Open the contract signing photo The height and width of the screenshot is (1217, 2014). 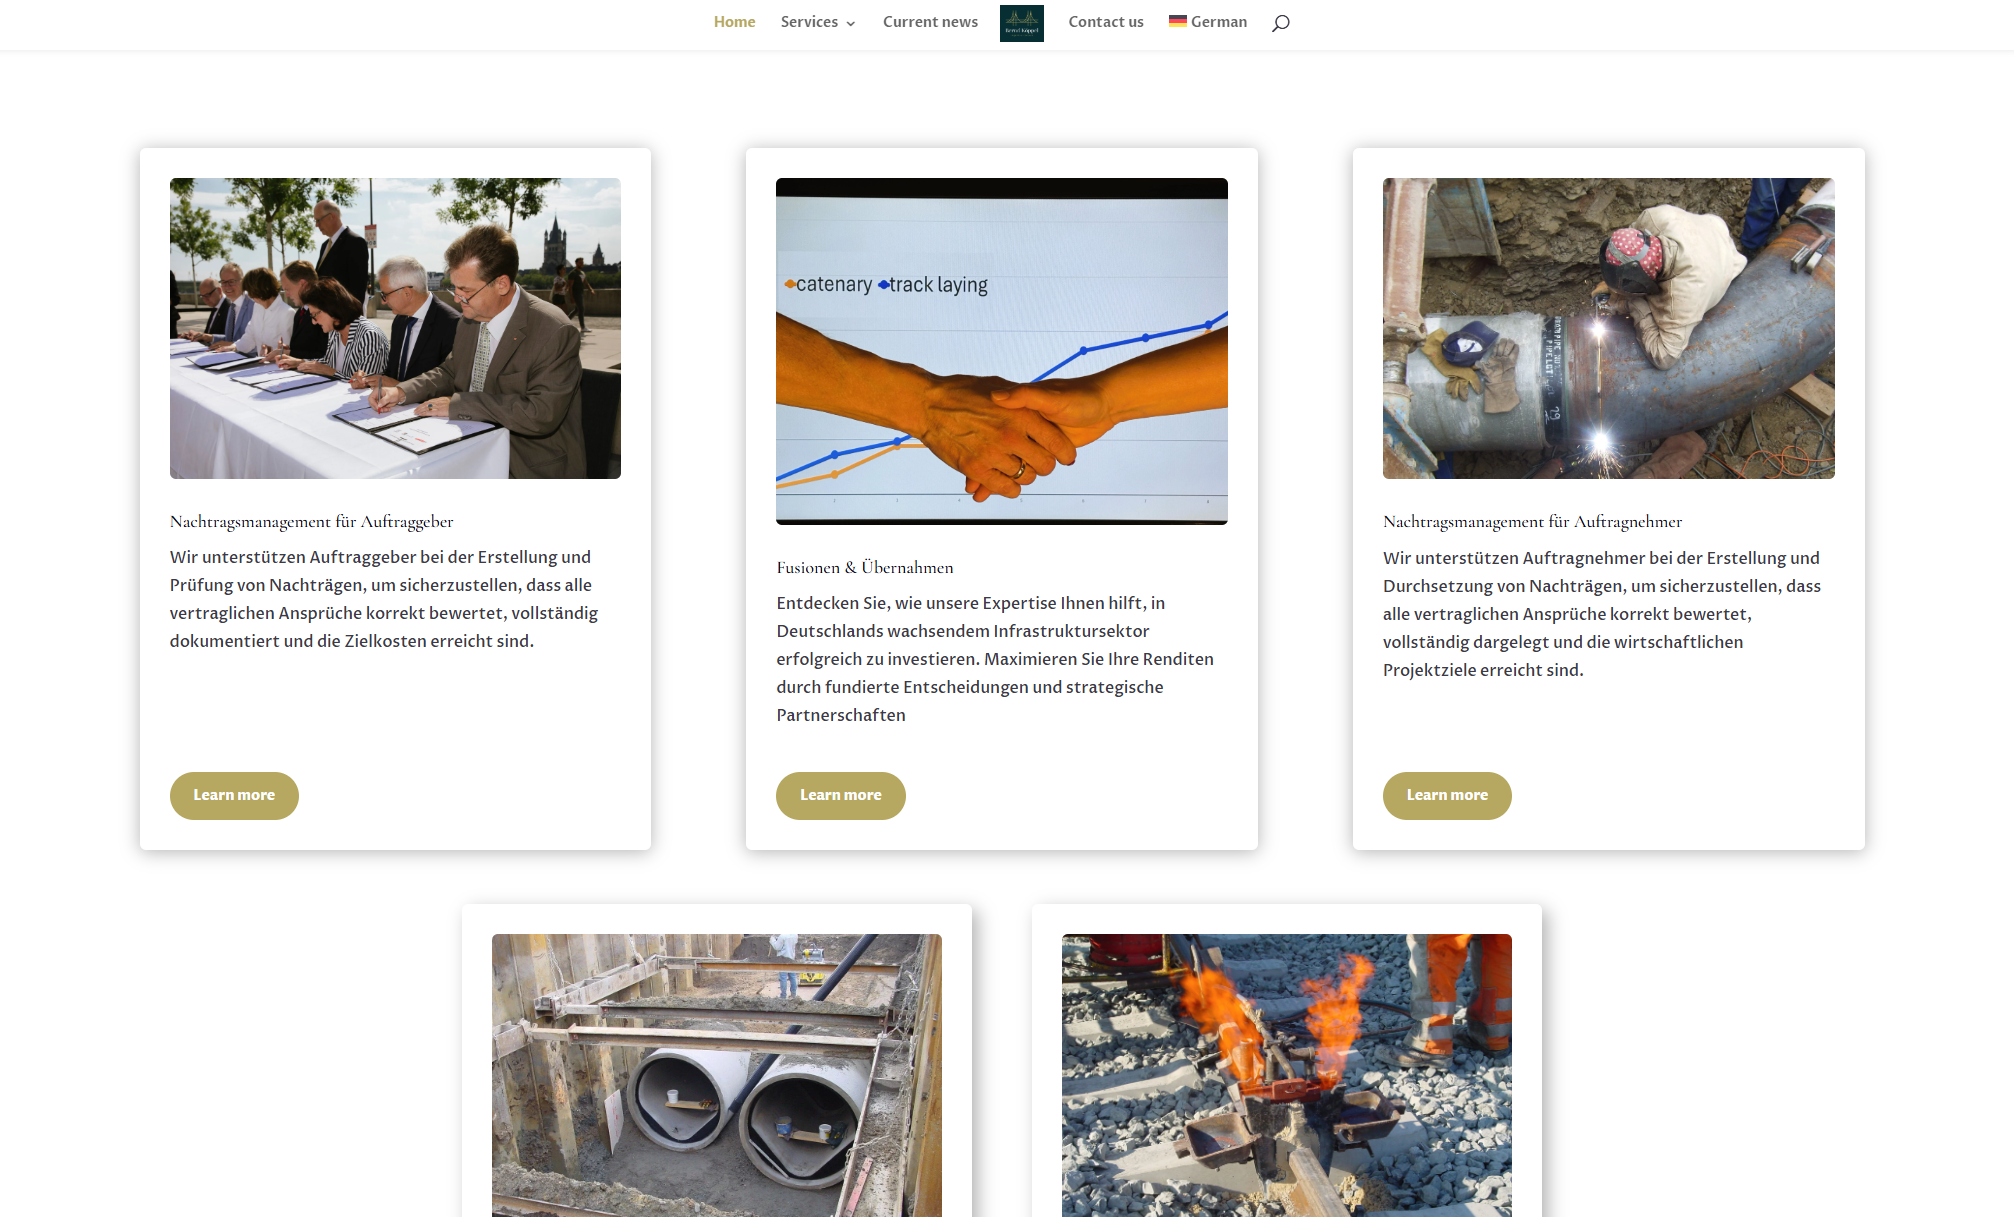[x=395, y=328]
